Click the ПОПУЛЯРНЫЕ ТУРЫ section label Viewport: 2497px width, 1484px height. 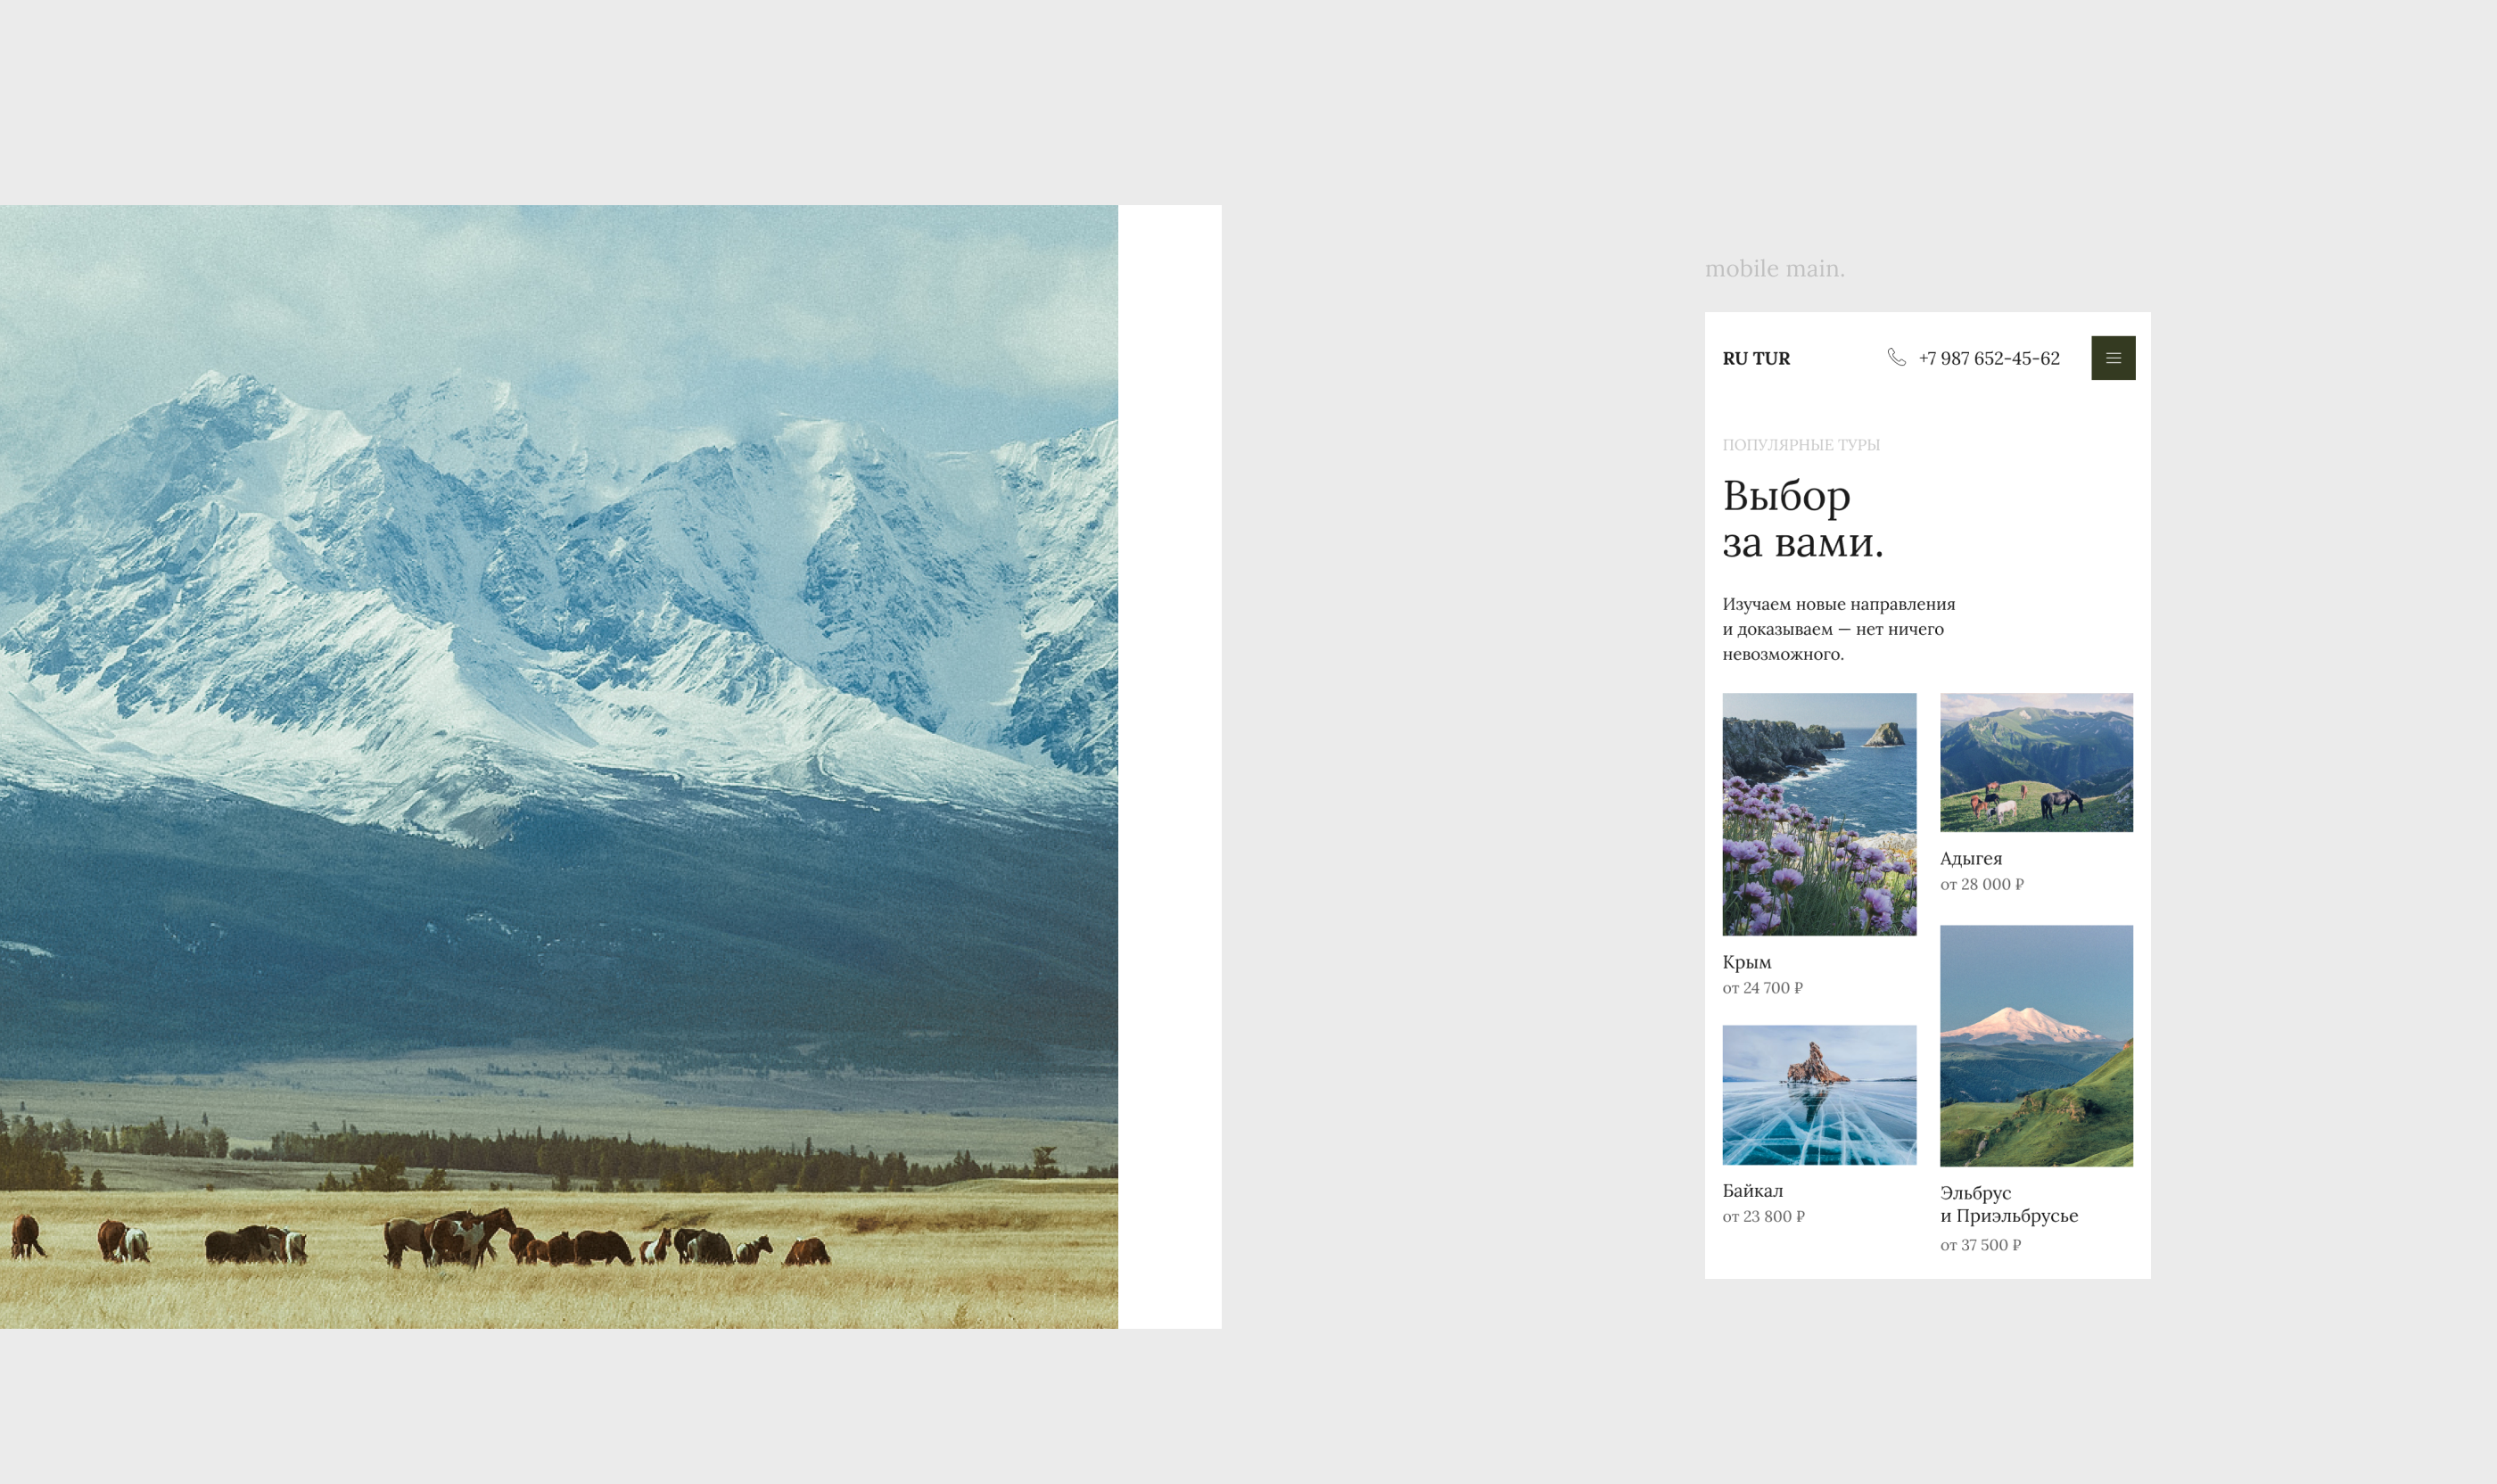(1801, 445)
